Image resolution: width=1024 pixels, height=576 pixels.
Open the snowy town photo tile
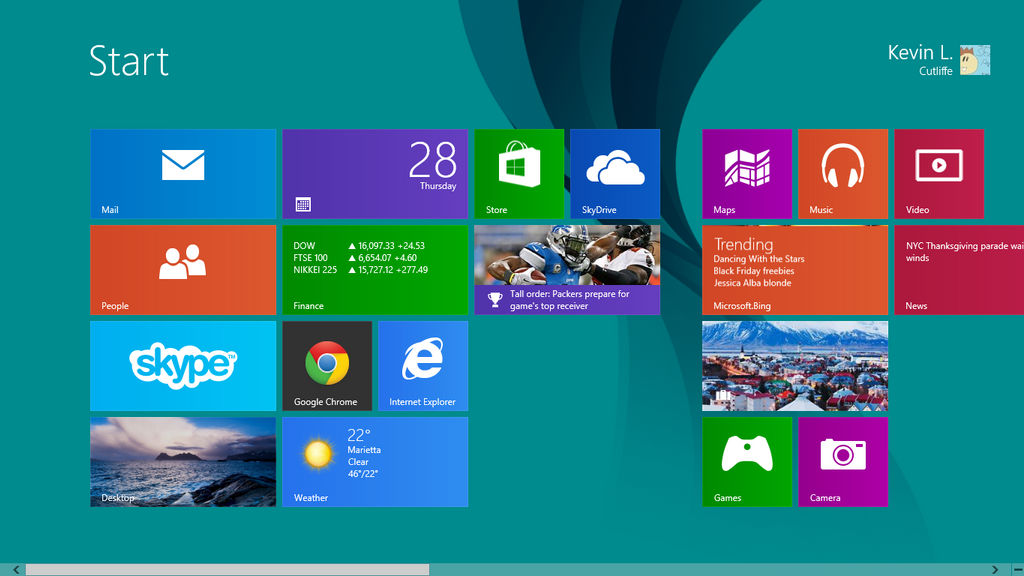(x=795, y=366)
